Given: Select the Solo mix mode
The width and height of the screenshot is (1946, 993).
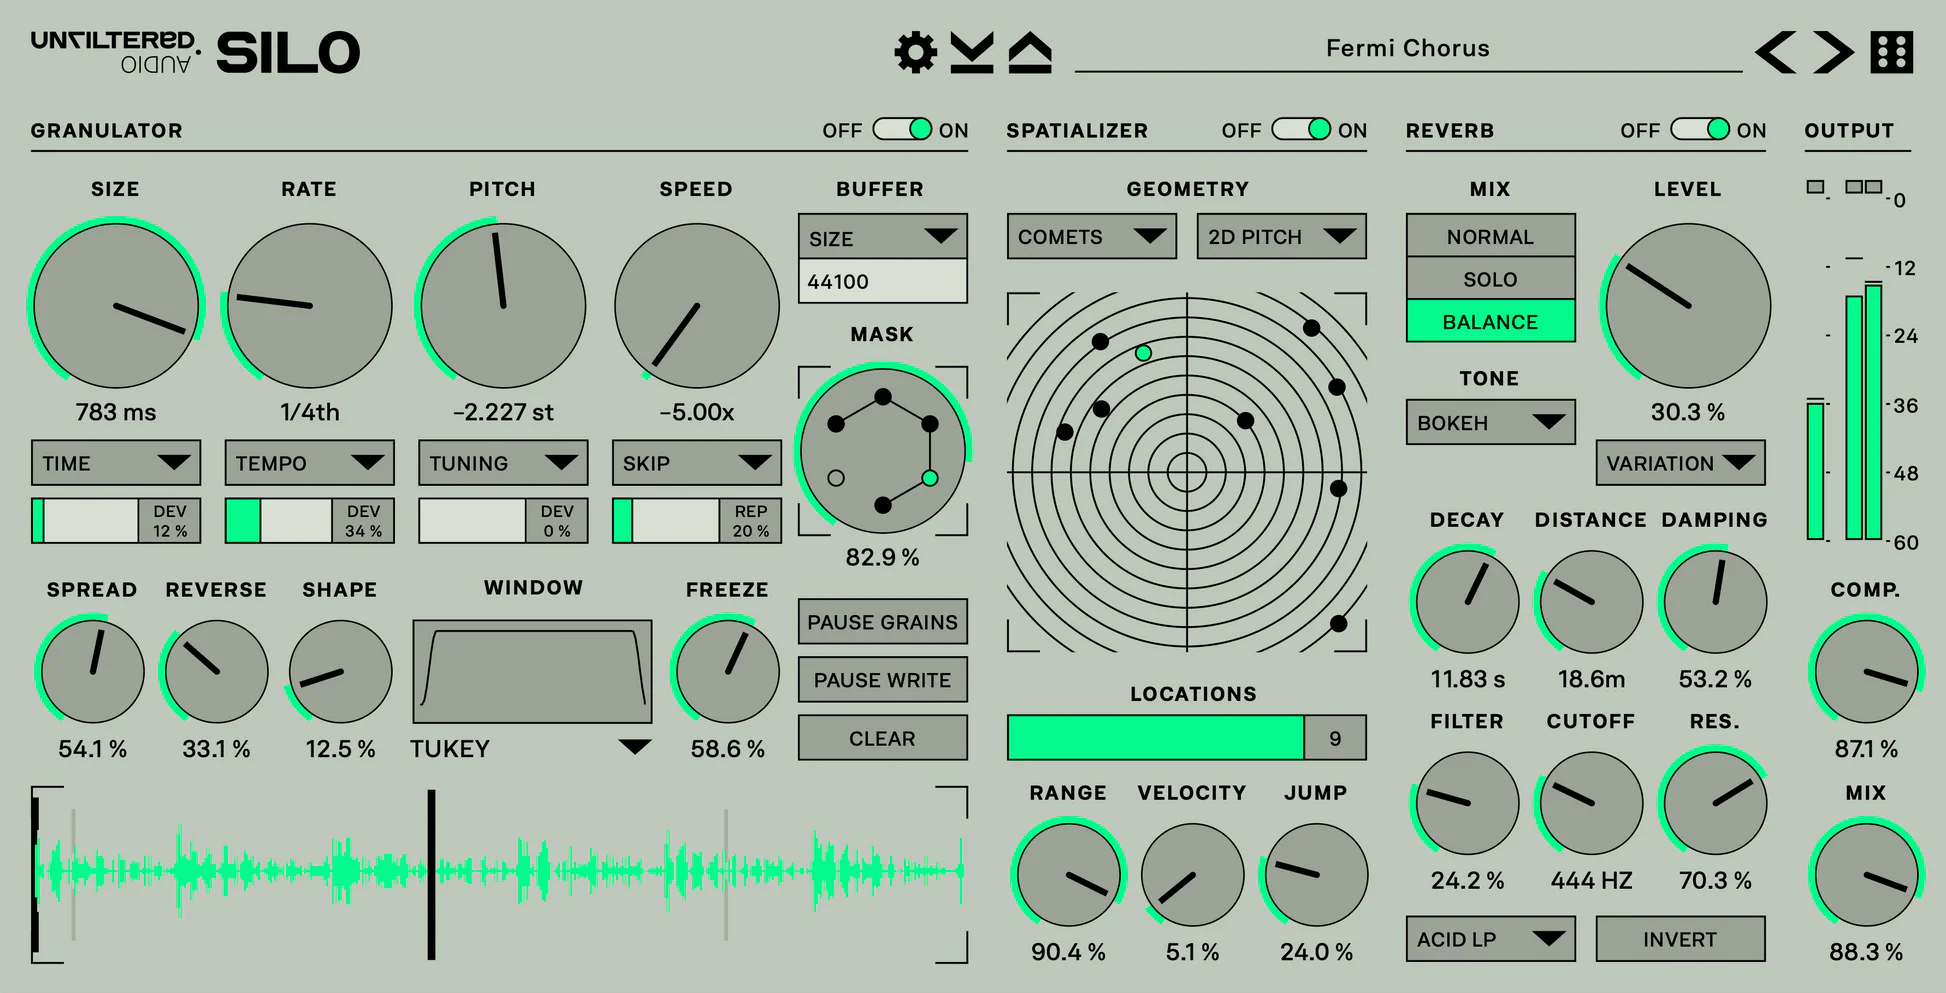Looking at the screenshot, I should (x=1490, y=279).
